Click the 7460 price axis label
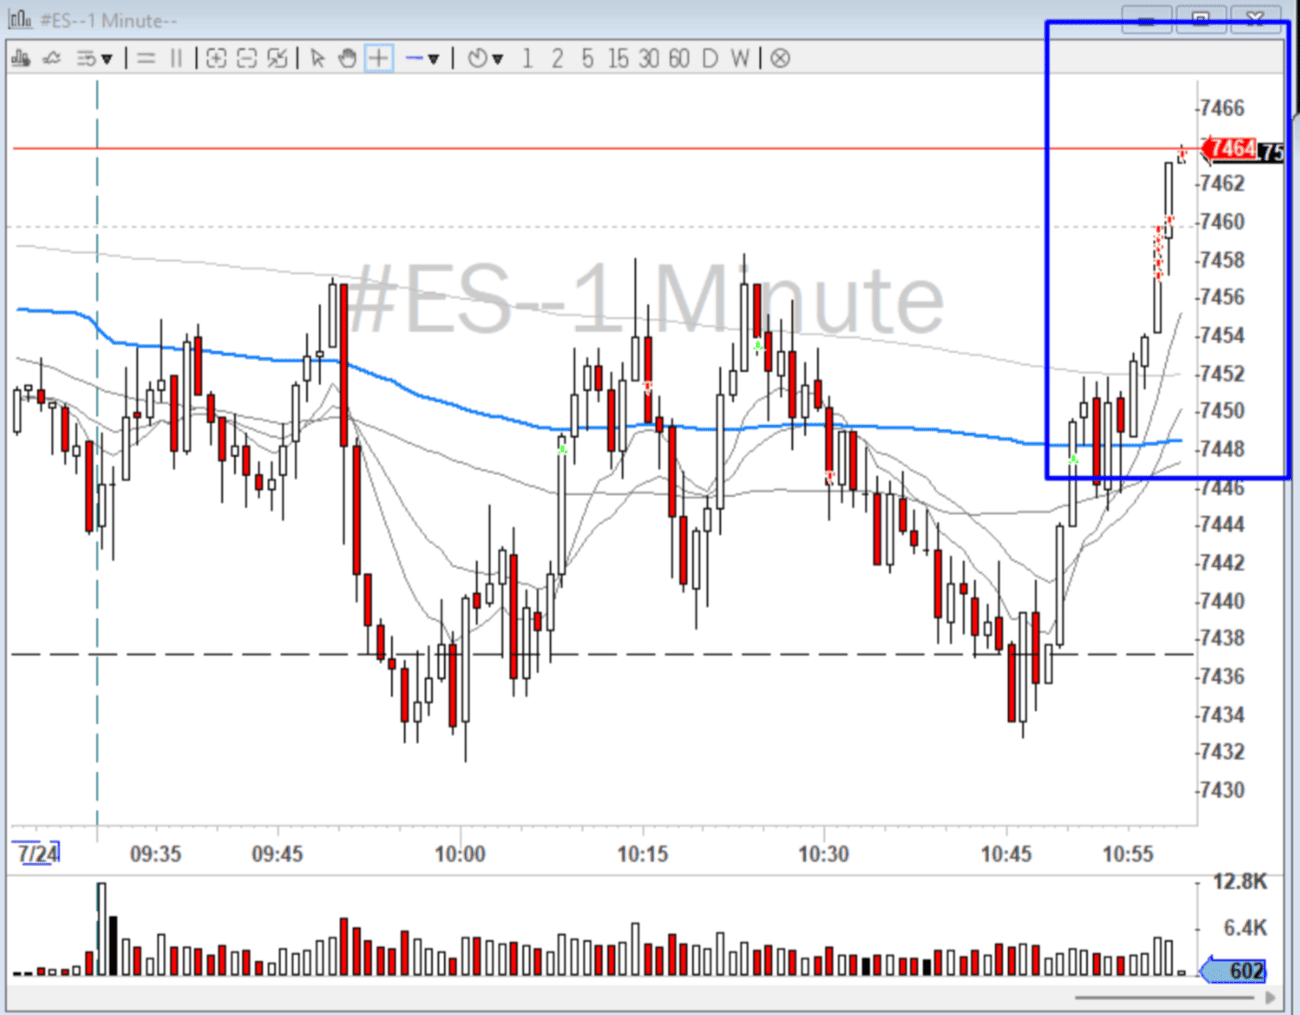1300x1015 pixels. click(1222, 221)
